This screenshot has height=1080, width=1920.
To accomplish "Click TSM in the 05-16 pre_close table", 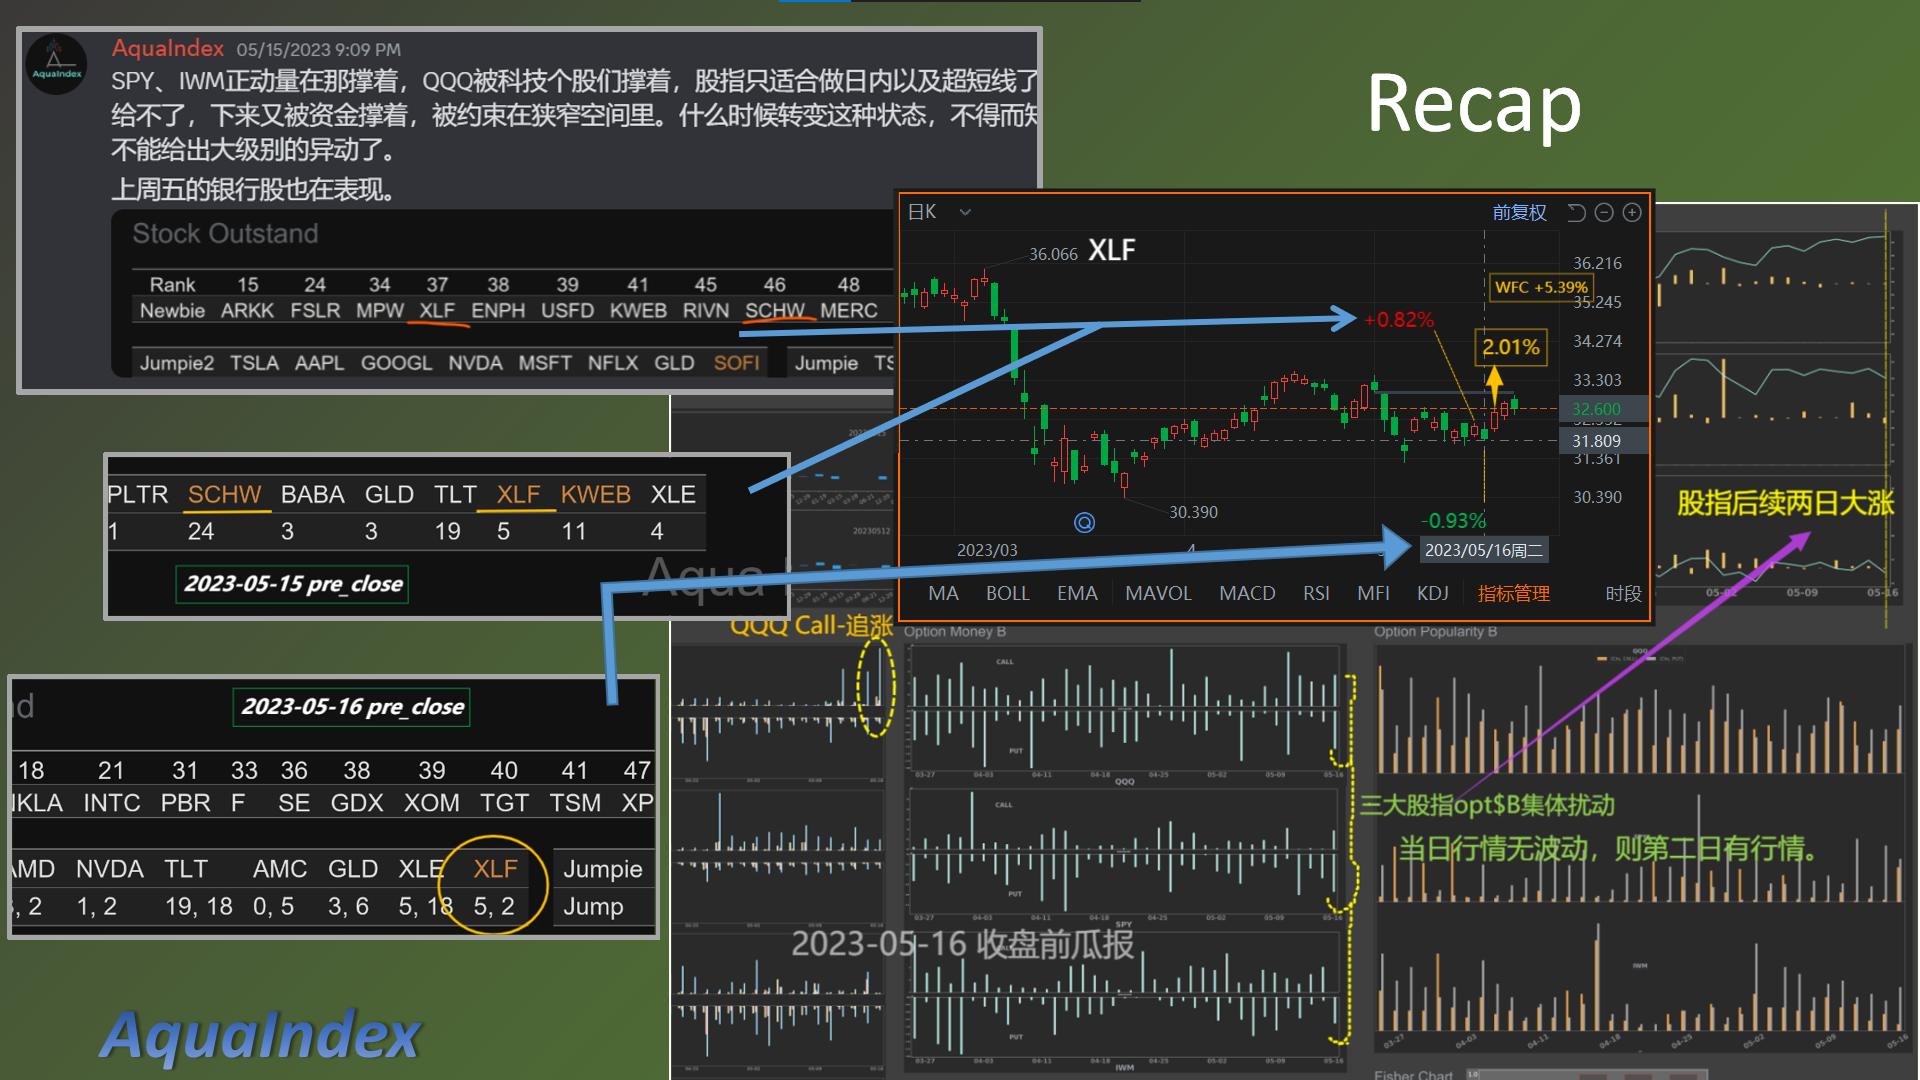I will 574,803.
